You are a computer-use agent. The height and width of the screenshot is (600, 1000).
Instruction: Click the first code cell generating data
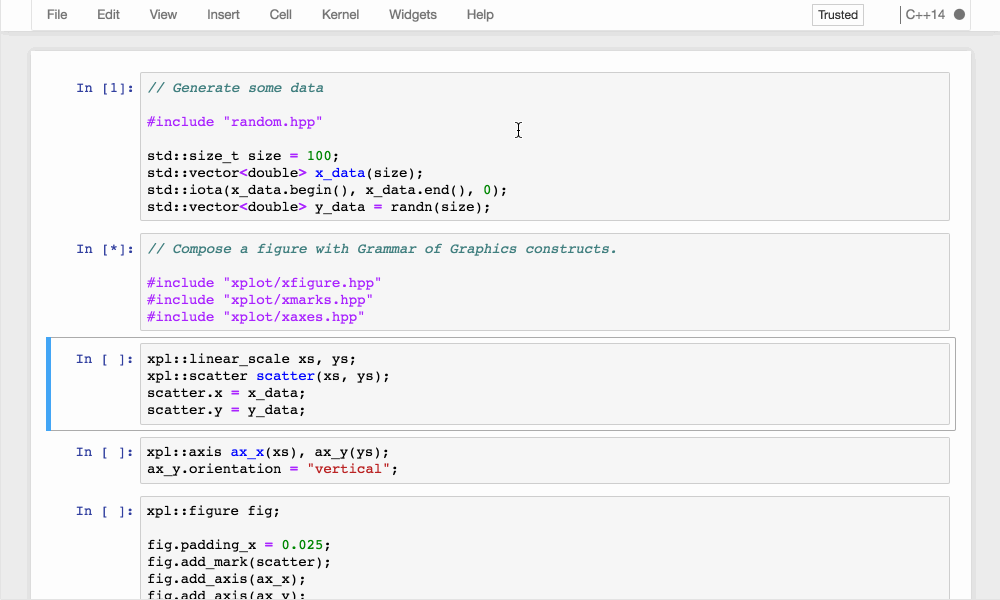(545, 147)
